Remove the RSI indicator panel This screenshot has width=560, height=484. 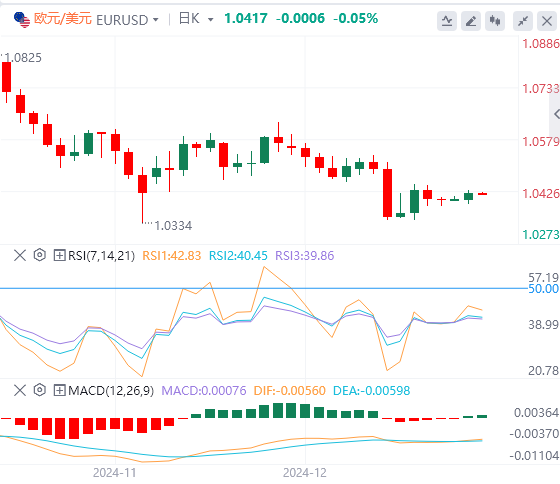pyautogui.click(x=20, y=255)
